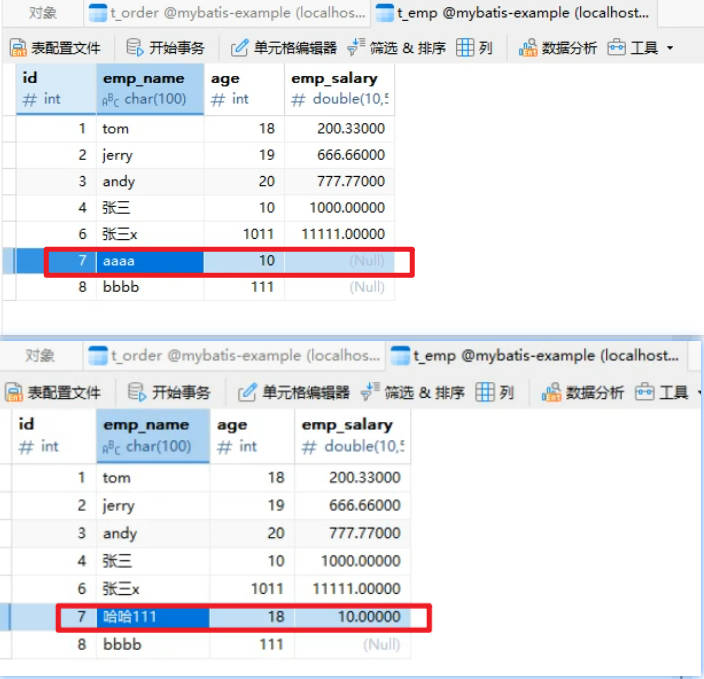
Task: Click table profile icon in top window
Action: coord(18,48)
